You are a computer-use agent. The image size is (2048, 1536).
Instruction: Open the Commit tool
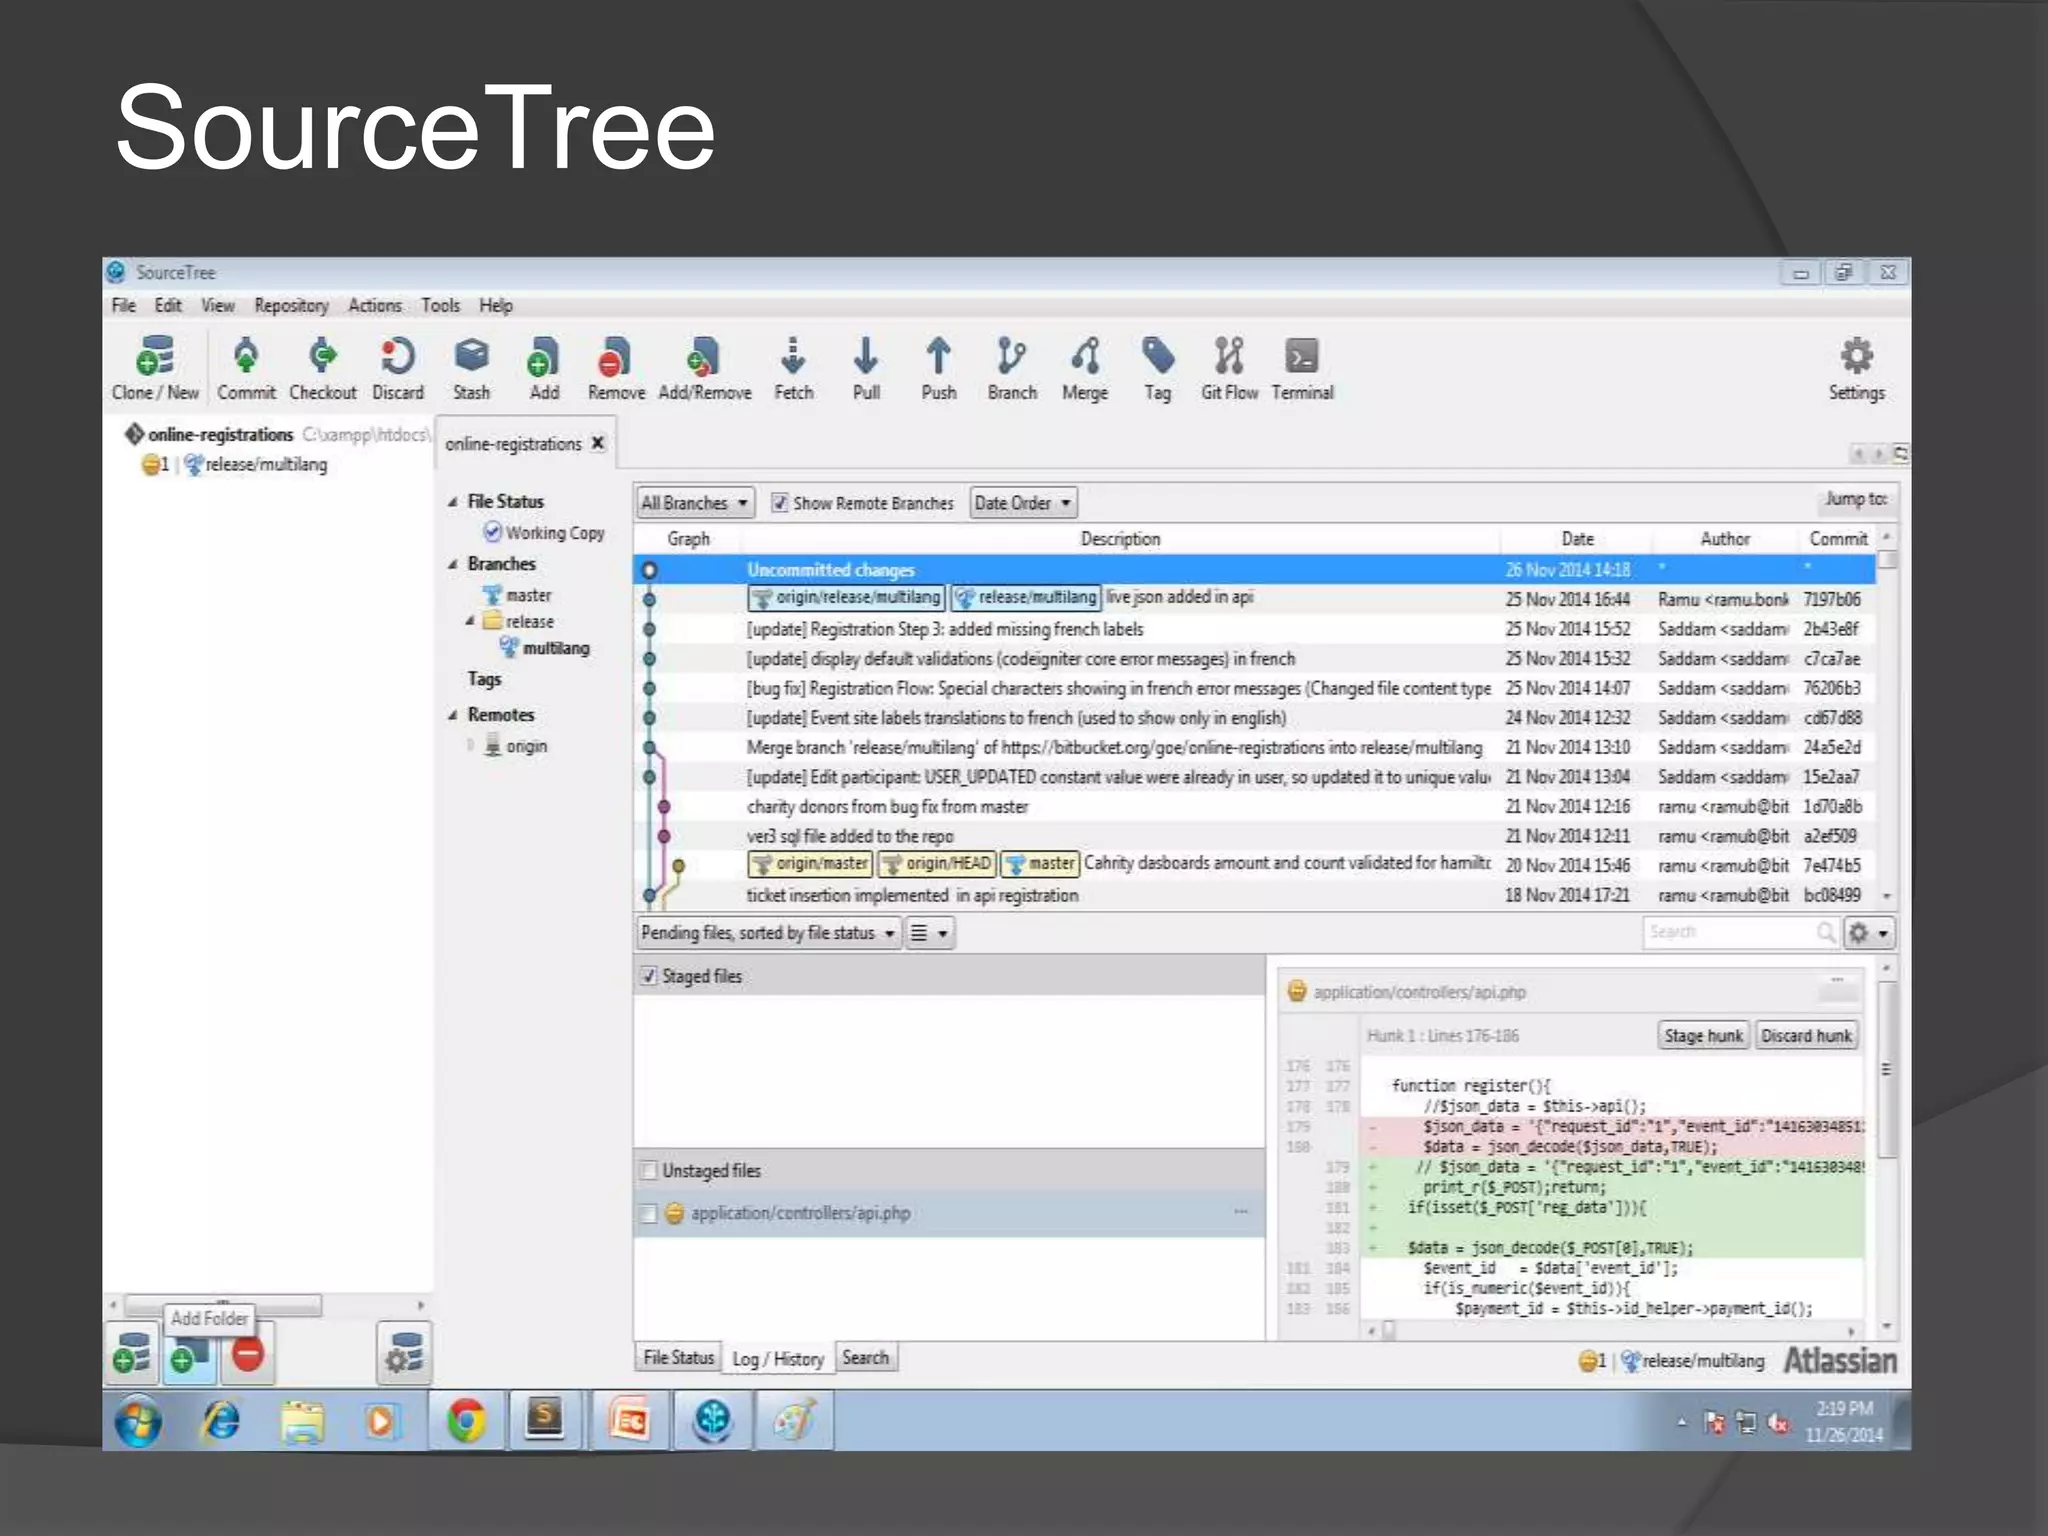[x=246, y=368]
